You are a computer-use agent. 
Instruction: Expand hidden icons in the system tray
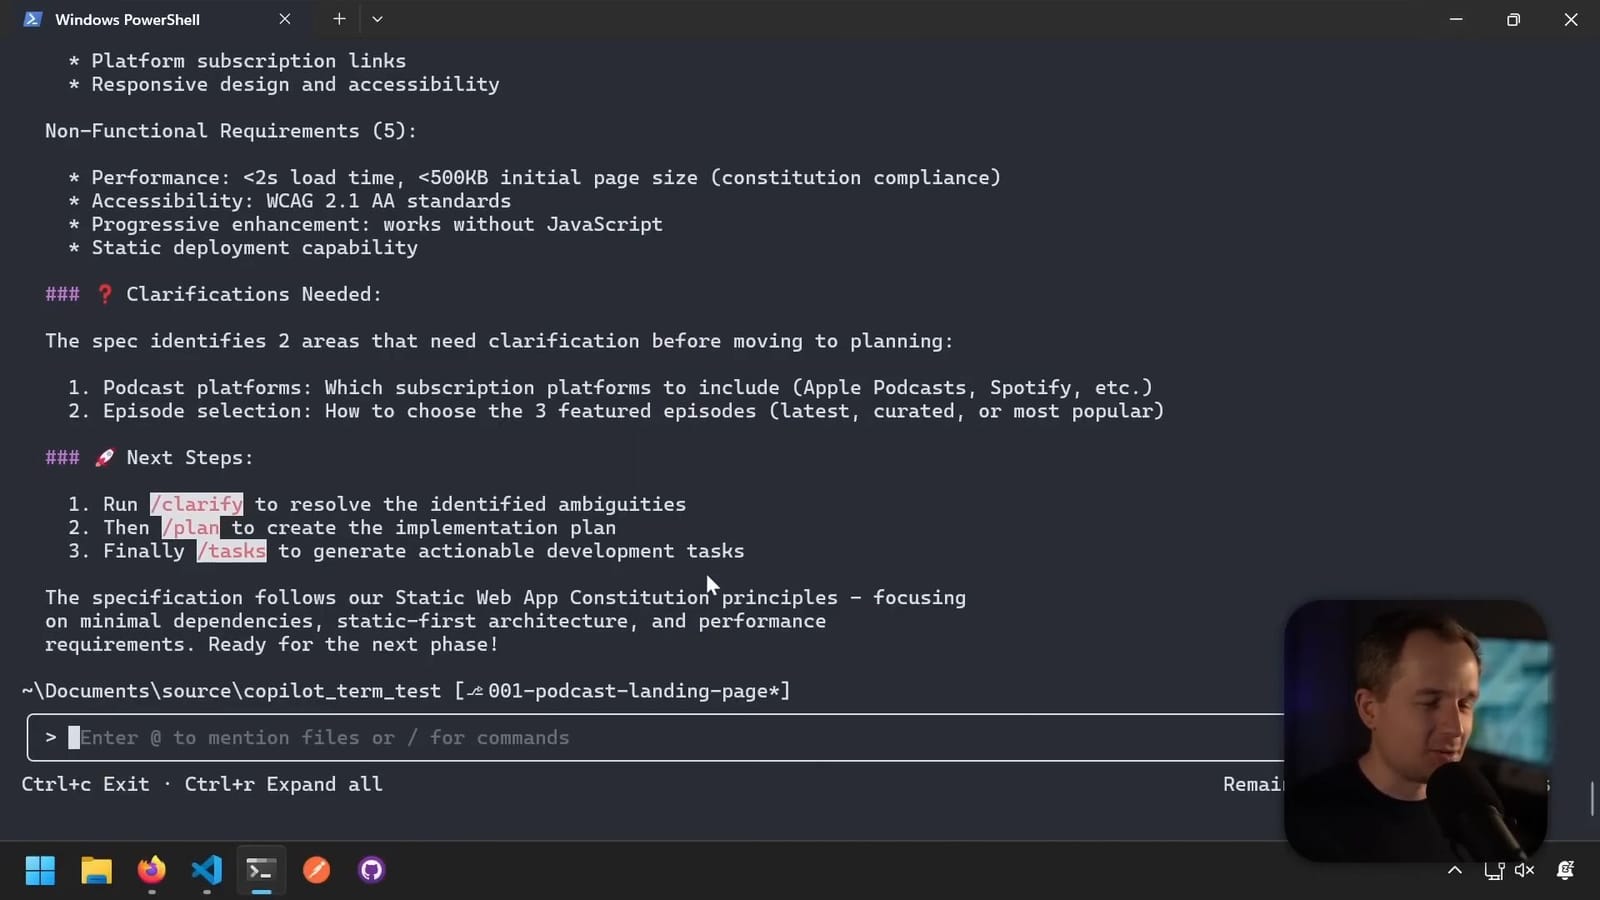tap(1455, 870)
